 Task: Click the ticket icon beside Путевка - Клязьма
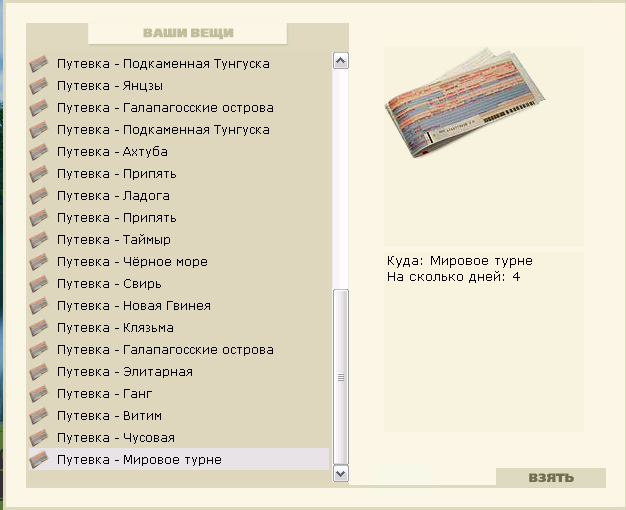pos(39,327)
